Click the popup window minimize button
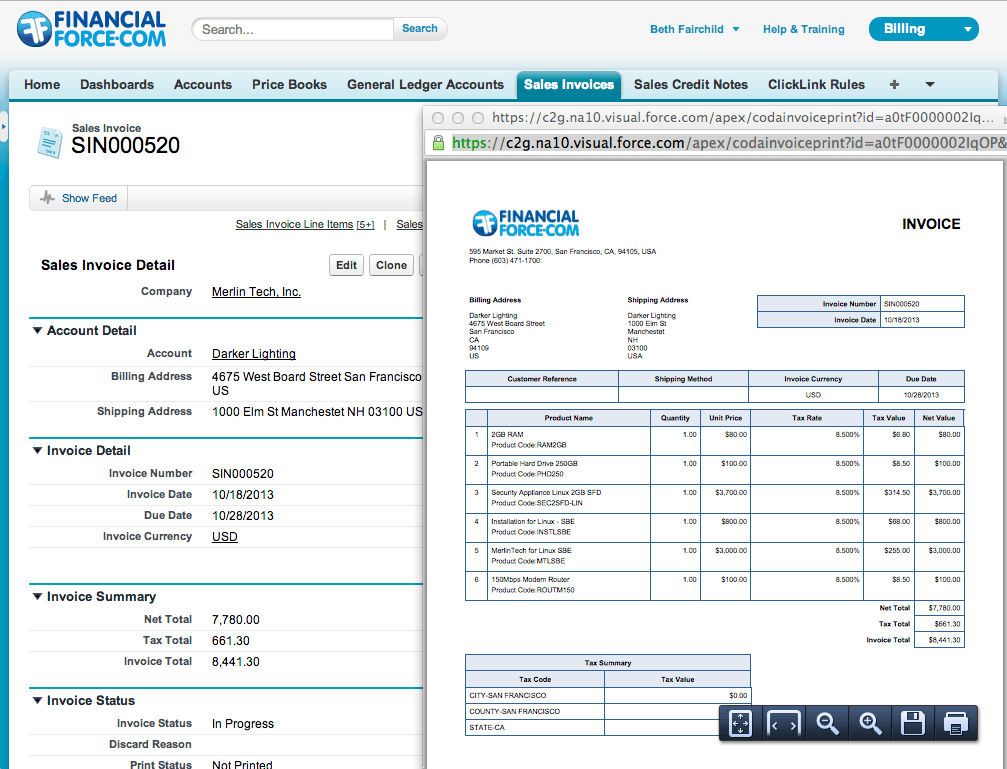The image size is (1007, 769). pyautogui.click(x=458, y=118)
